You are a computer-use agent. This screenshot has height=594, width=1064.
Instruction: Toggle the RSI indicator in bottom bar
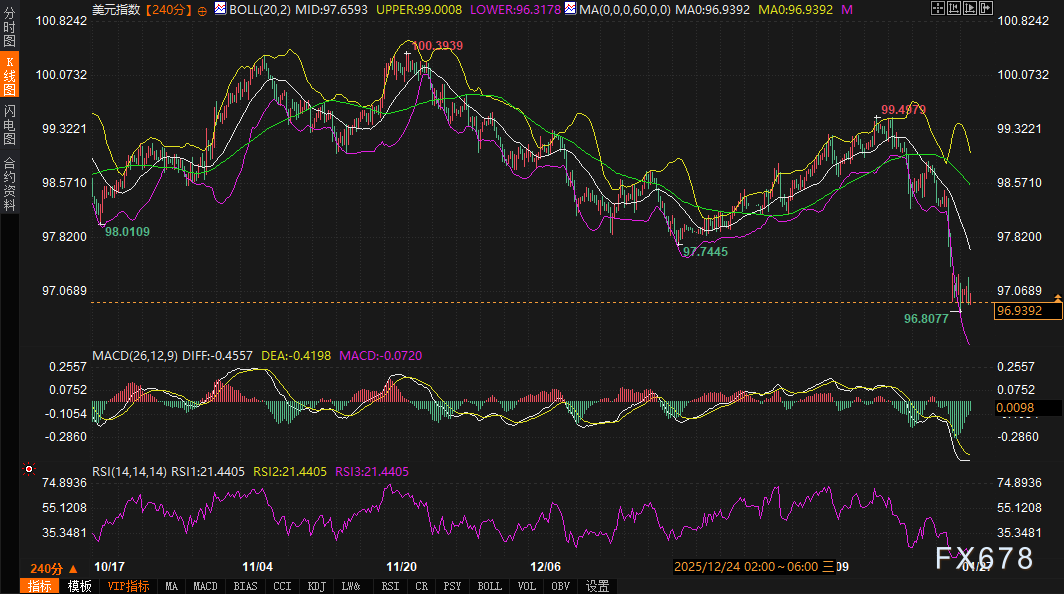(390, 586)
